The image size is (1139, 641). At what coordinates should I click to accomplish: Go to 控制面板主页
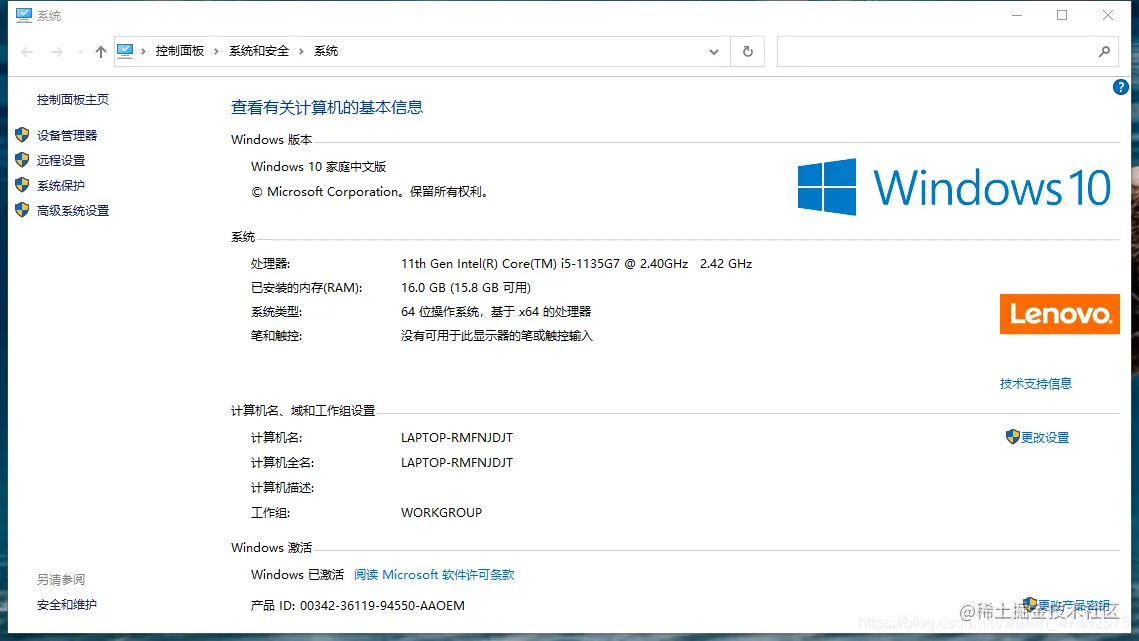73,100
